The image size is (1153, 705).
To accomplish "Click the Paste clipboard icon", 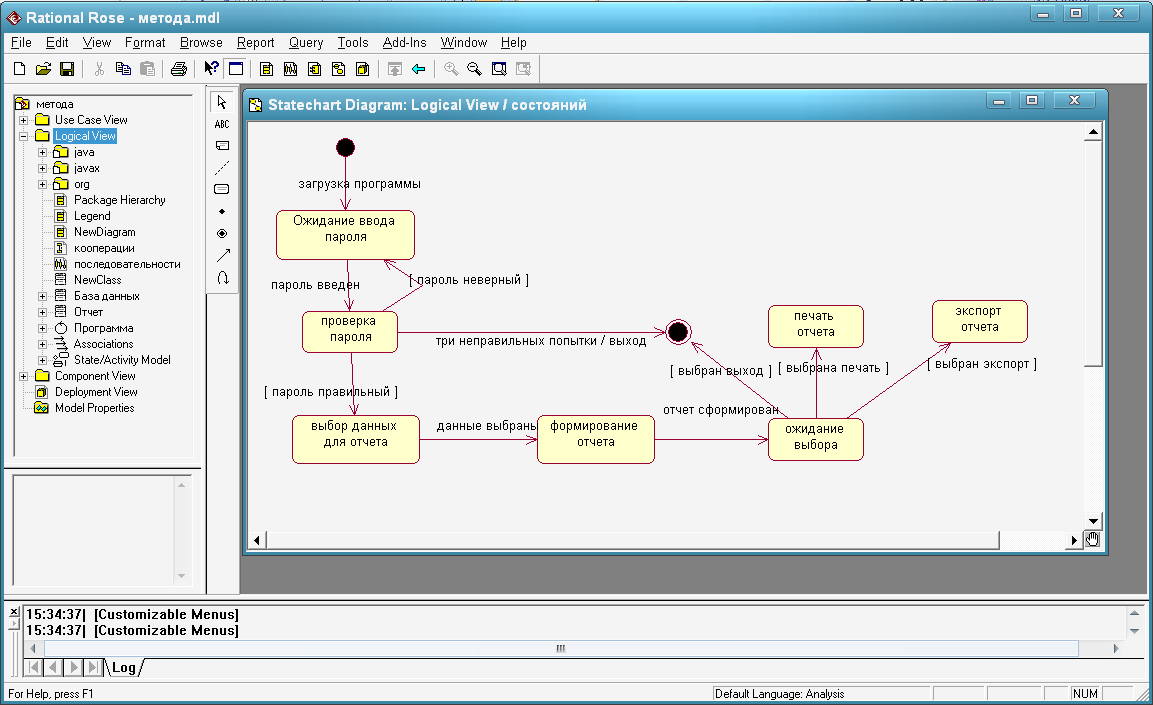I will (147, 69).
